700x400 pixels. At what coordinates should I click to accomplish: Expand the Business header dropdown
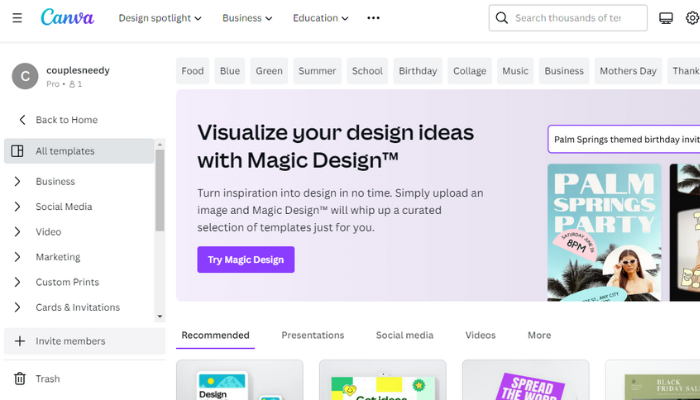click(x=247, y=18)
